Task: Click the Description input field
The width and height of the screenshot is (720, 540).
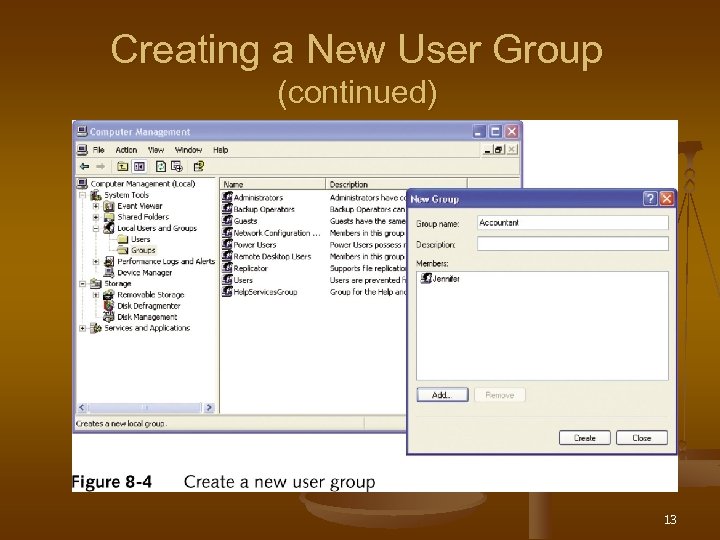Action: point(573,244)
